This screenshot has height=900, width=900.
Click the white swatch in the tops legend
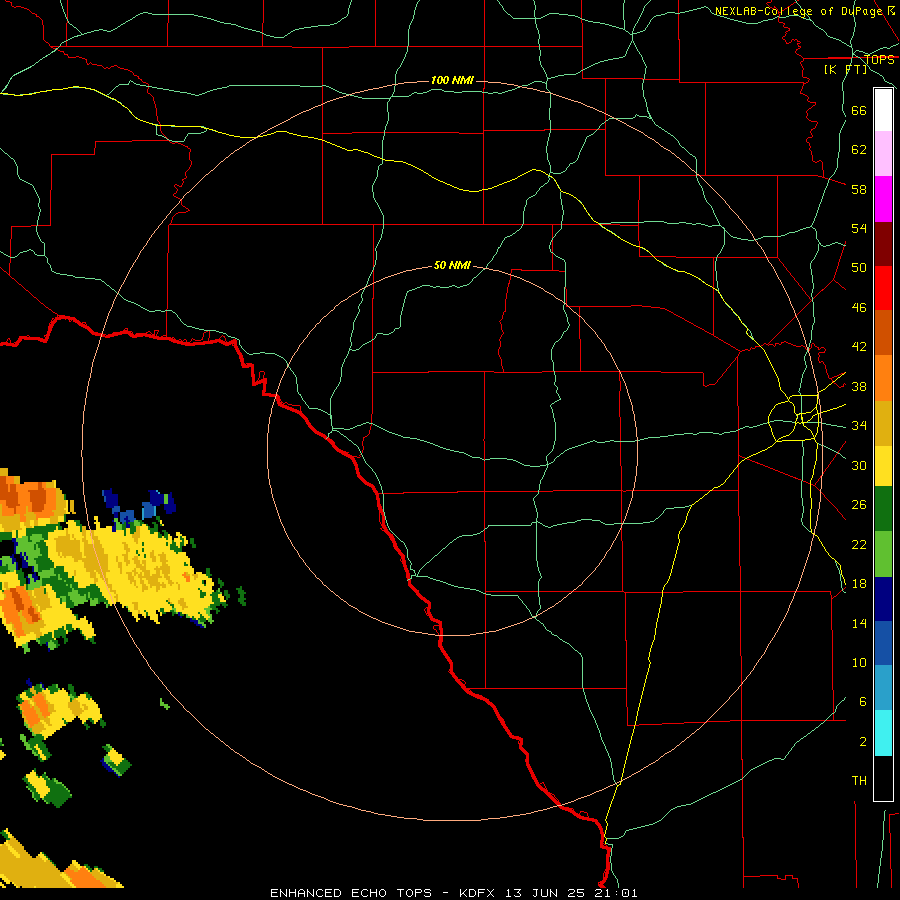coord(883,110)
